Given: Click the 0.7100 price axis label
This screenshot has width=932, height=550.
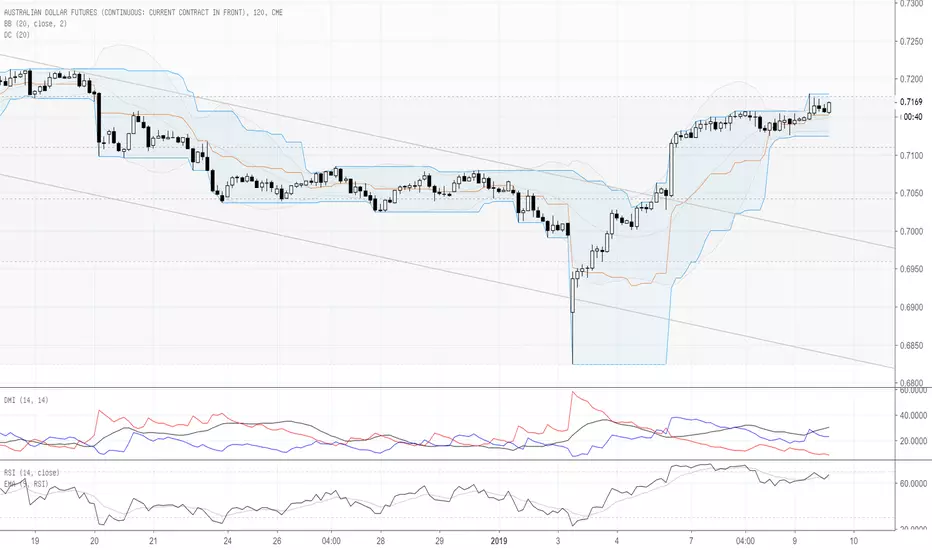Looking at the screenshot, I should pyautogui.click(x=912, y=155).
